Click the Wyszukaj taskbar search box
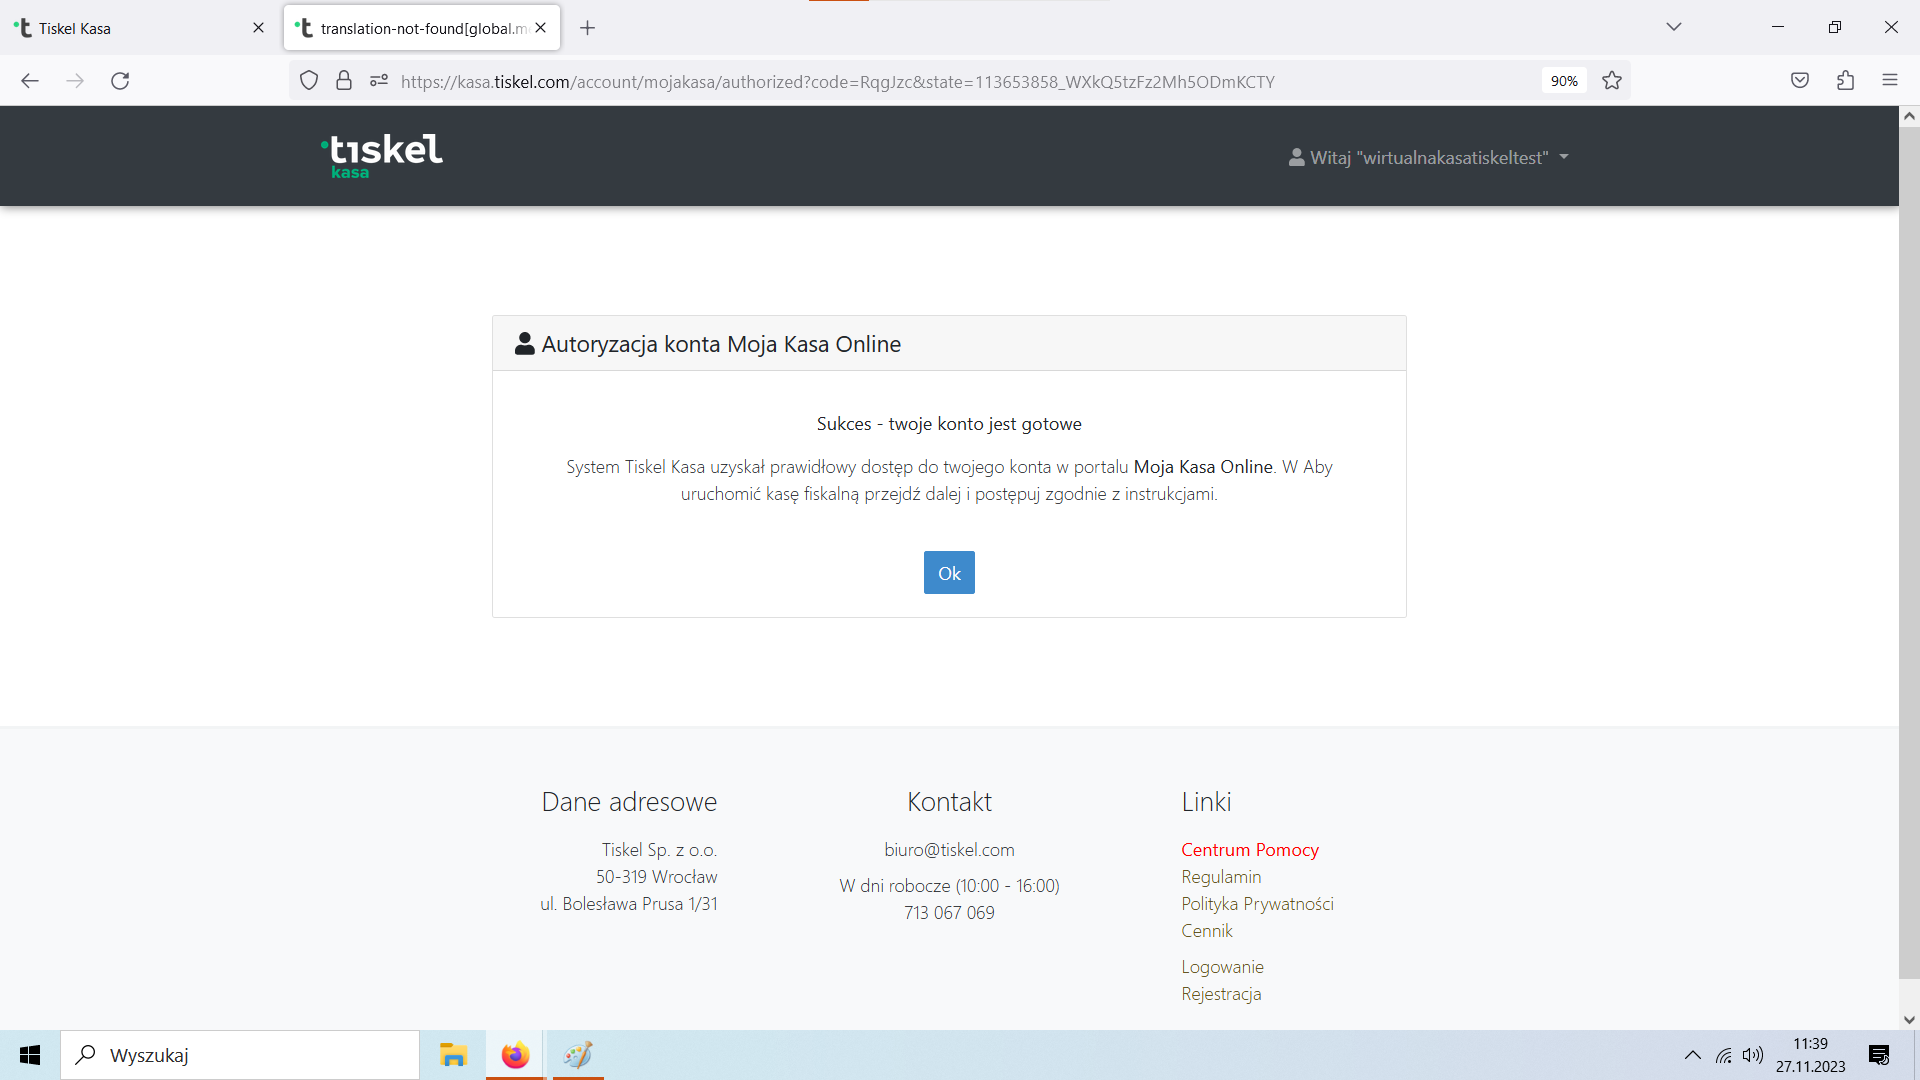 coord(240,1055)
